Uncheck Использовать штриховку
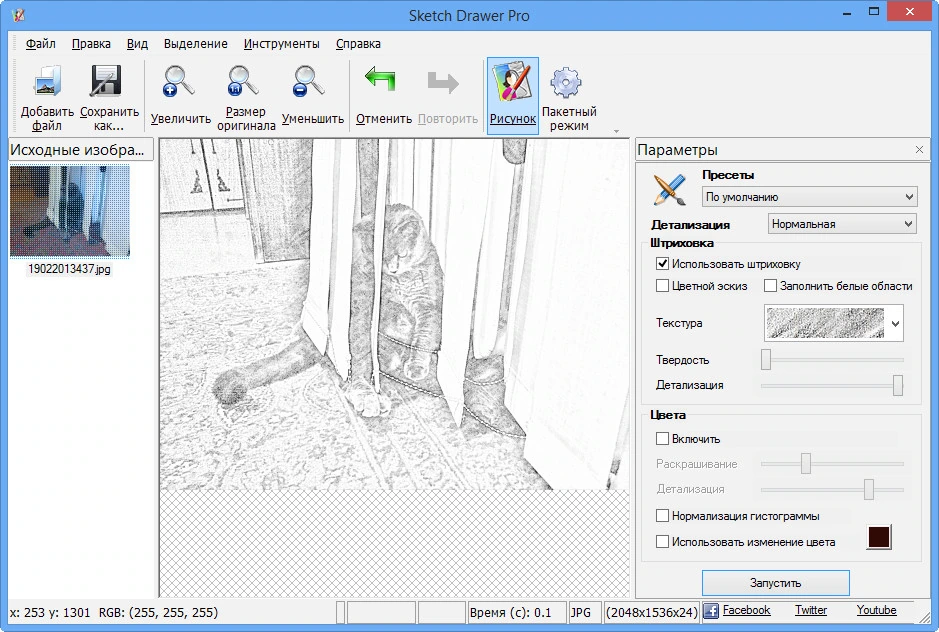 coord(662,264)
